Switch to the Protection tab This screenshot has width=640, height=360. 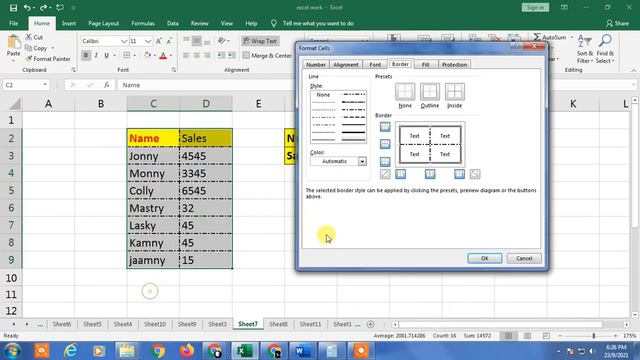[x=454, y=64]
